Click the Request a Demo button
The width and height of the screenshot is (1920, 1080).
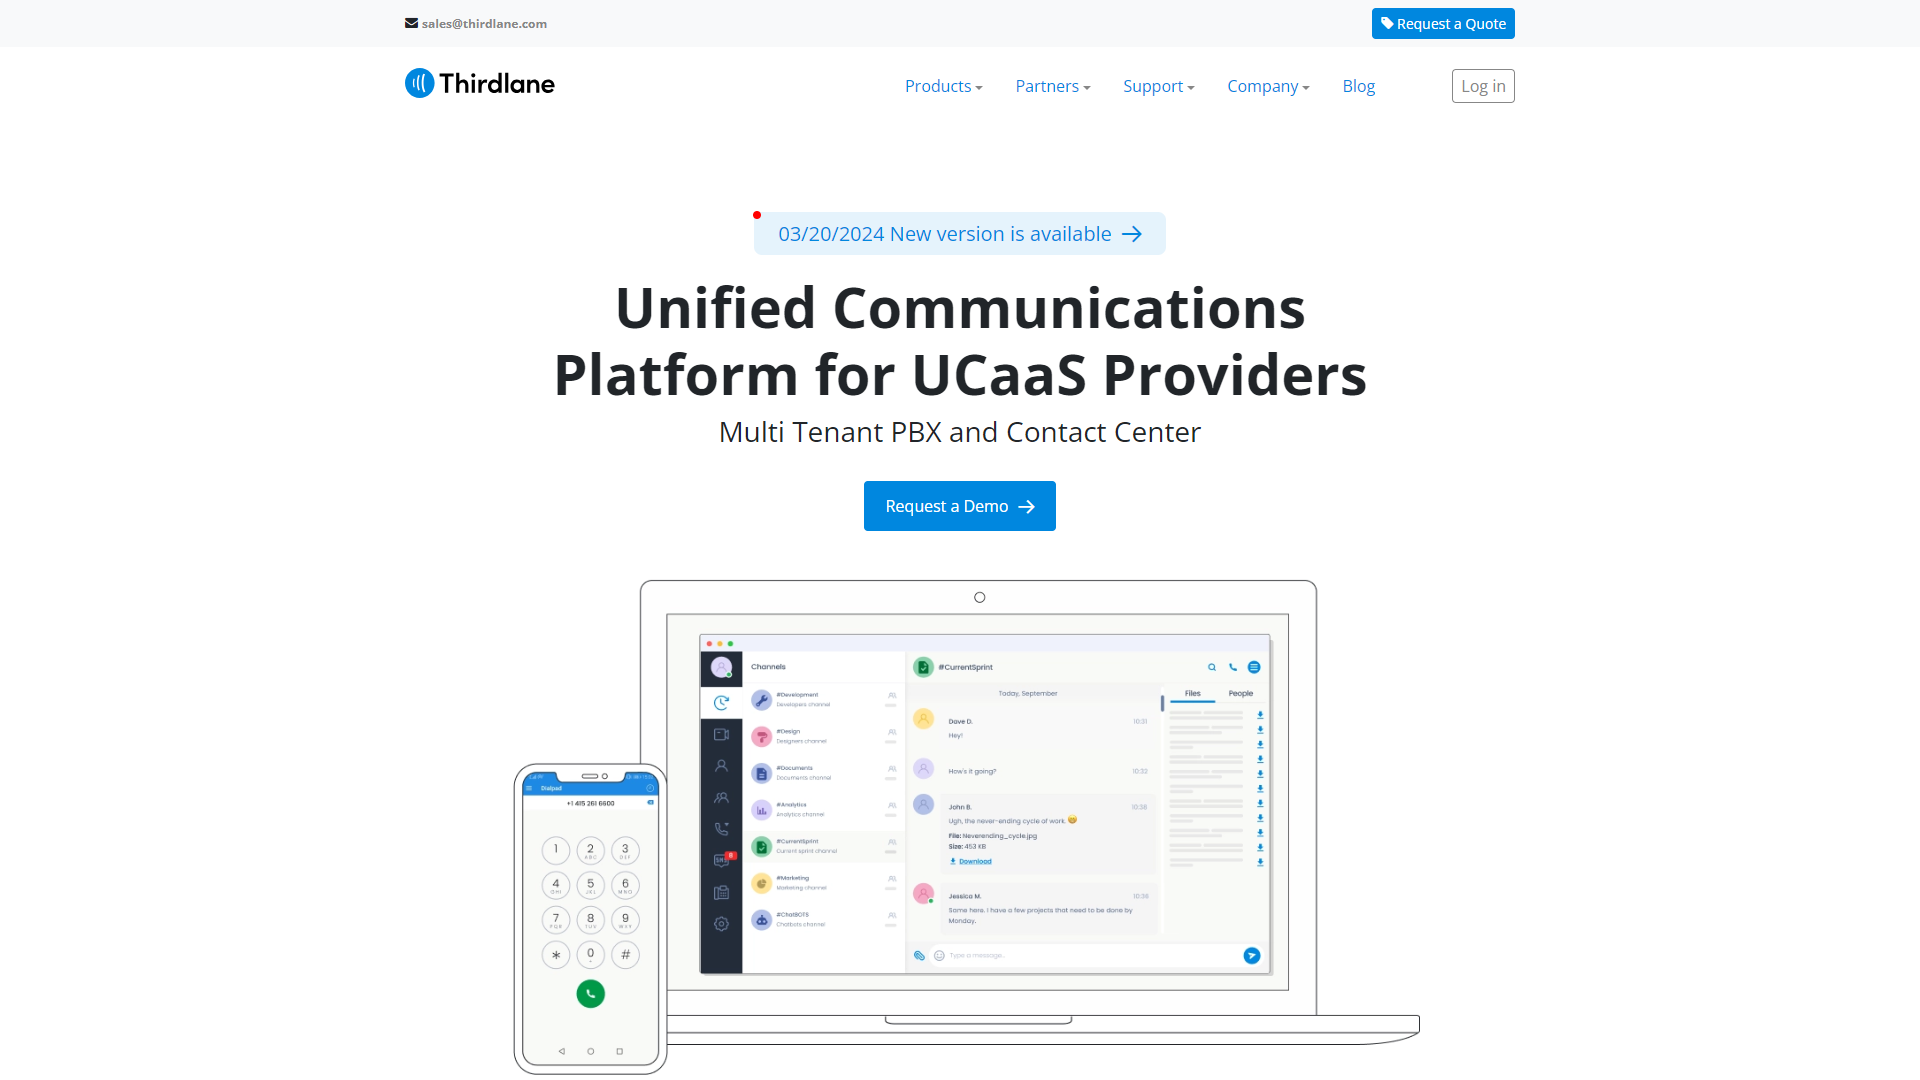coord(960,505)
